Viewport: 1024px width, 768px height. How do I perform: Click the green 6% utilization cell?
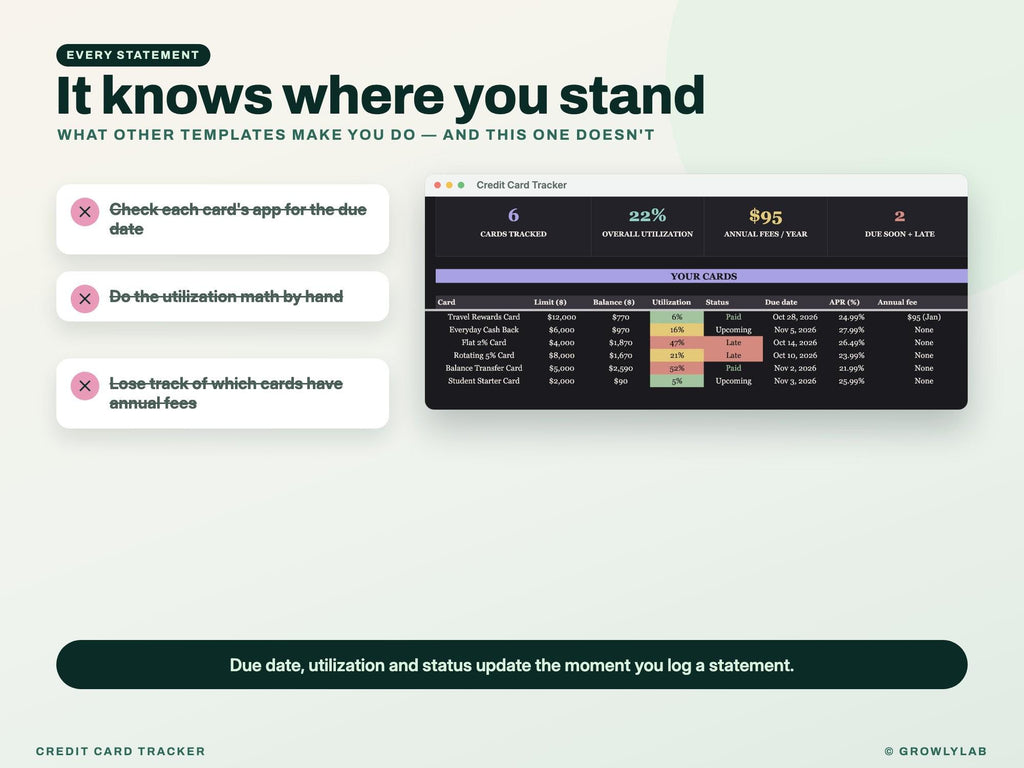click(x=677, y=317)
